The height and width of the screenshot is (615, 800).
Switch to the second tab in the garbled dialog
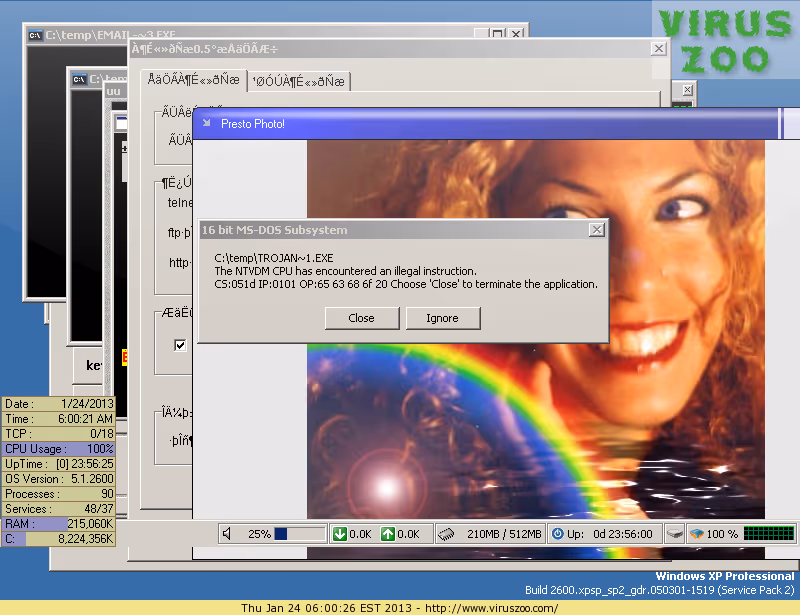(x=299, y=82)
